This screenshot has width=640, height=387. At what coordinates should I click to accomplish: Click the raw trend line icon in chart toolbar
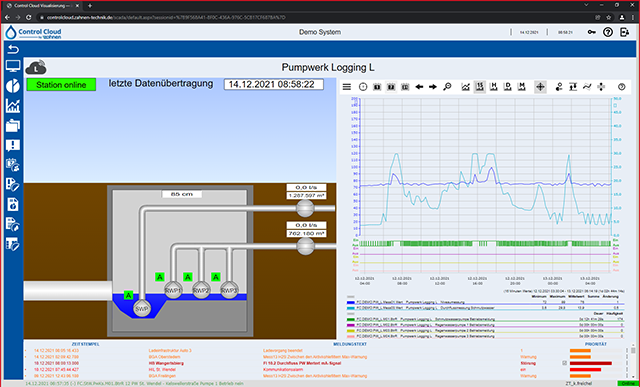[x=466, y=87]
